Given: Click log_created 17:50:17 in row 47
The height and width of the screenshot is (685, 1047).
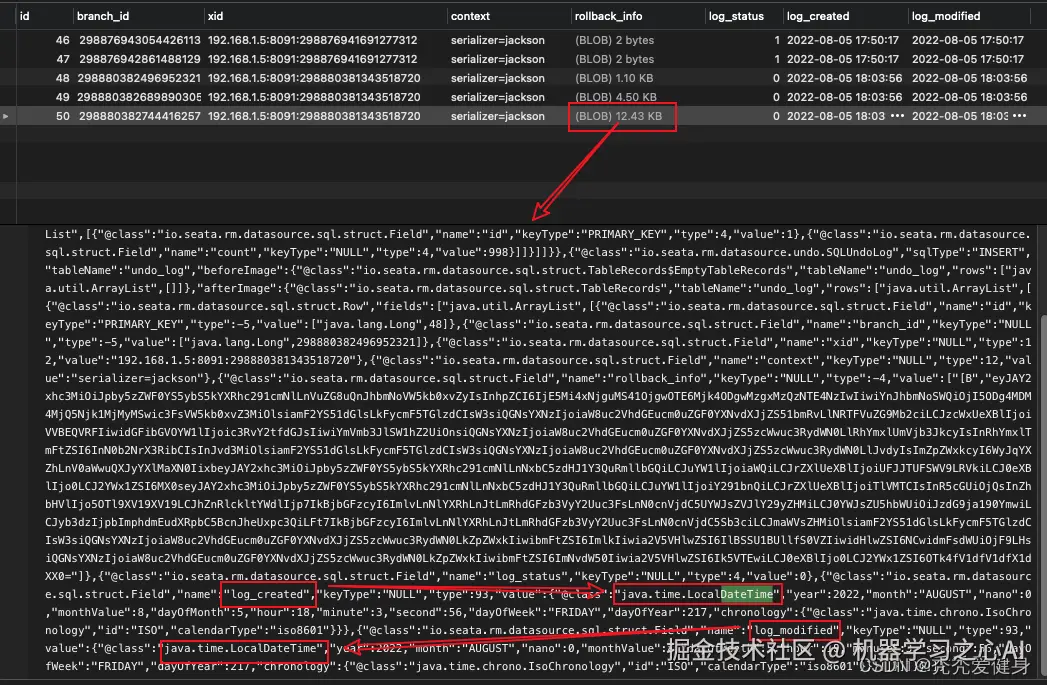Looking at the screenshot, I should coord(843,59).
